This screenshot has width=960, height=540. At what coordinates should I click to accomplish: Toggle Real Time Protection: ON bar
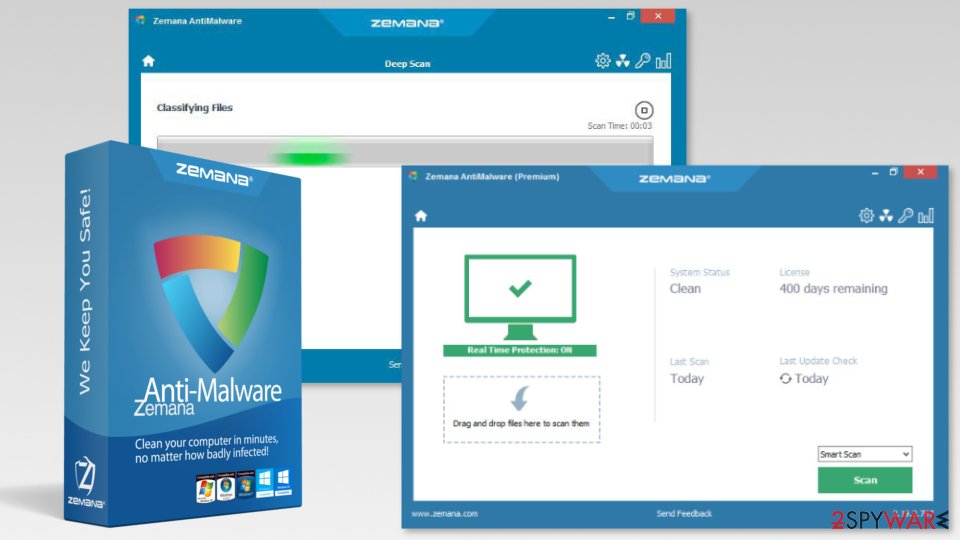(520, 350)
